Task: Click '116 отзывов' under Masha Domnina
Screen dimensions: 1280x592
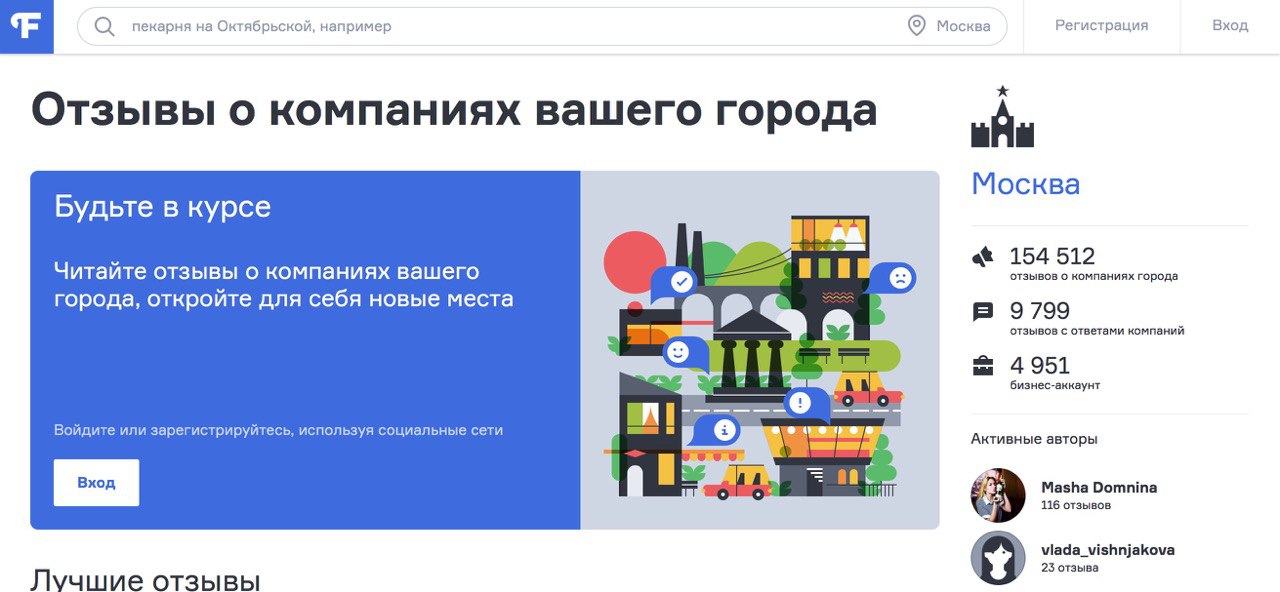Action: click(x=1076, y=506)
